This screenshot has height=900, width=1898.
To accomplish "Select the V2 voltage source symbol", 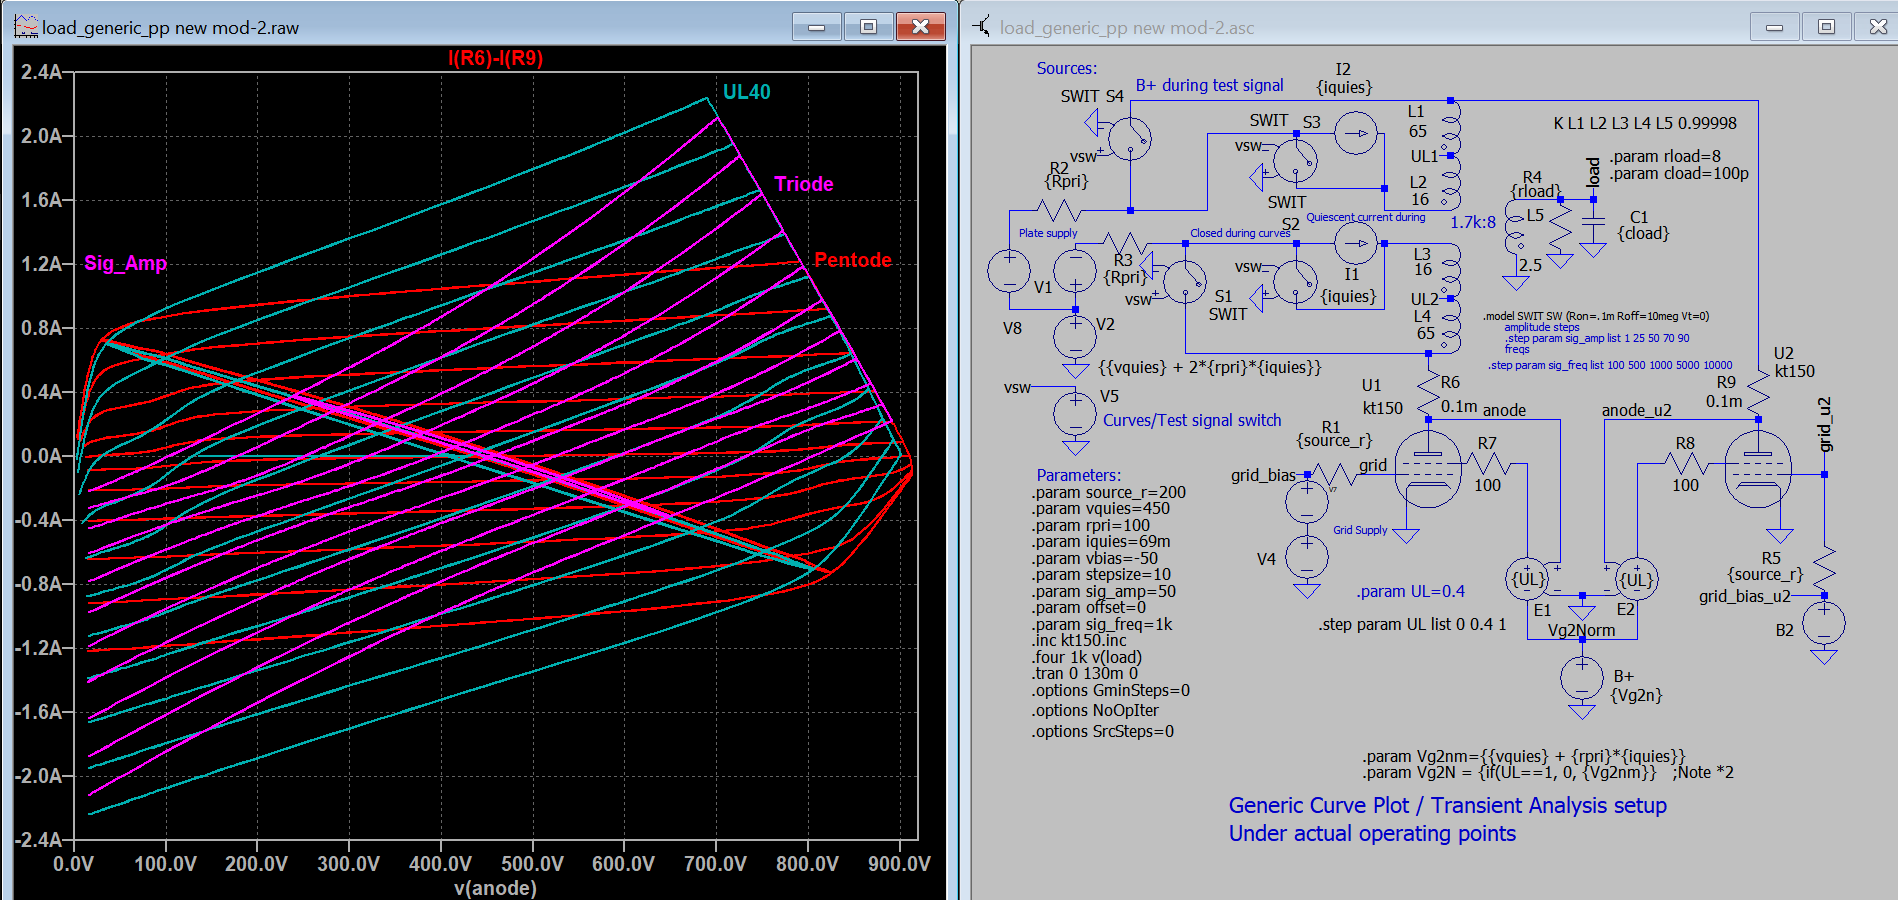I will [1075, 337].
